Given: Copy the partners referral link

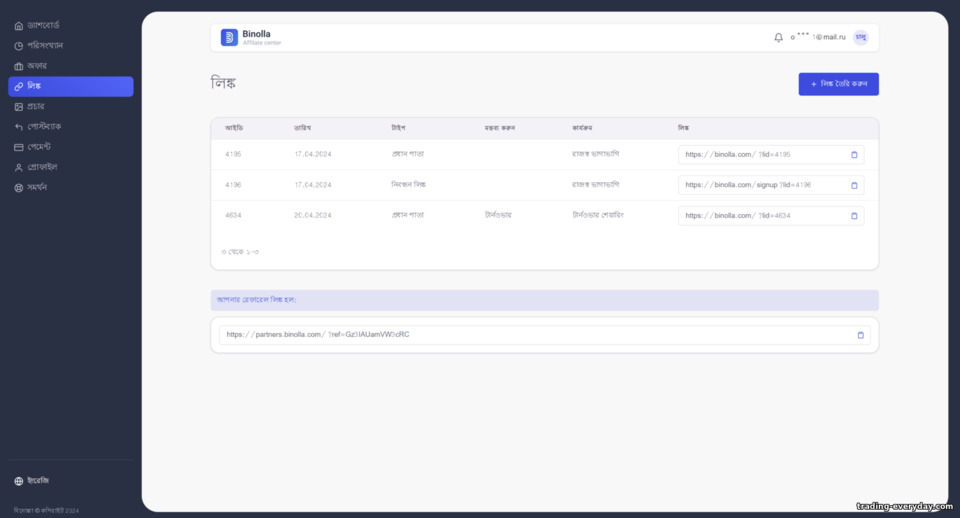Looking at the screenshot, I should [860, 335].
